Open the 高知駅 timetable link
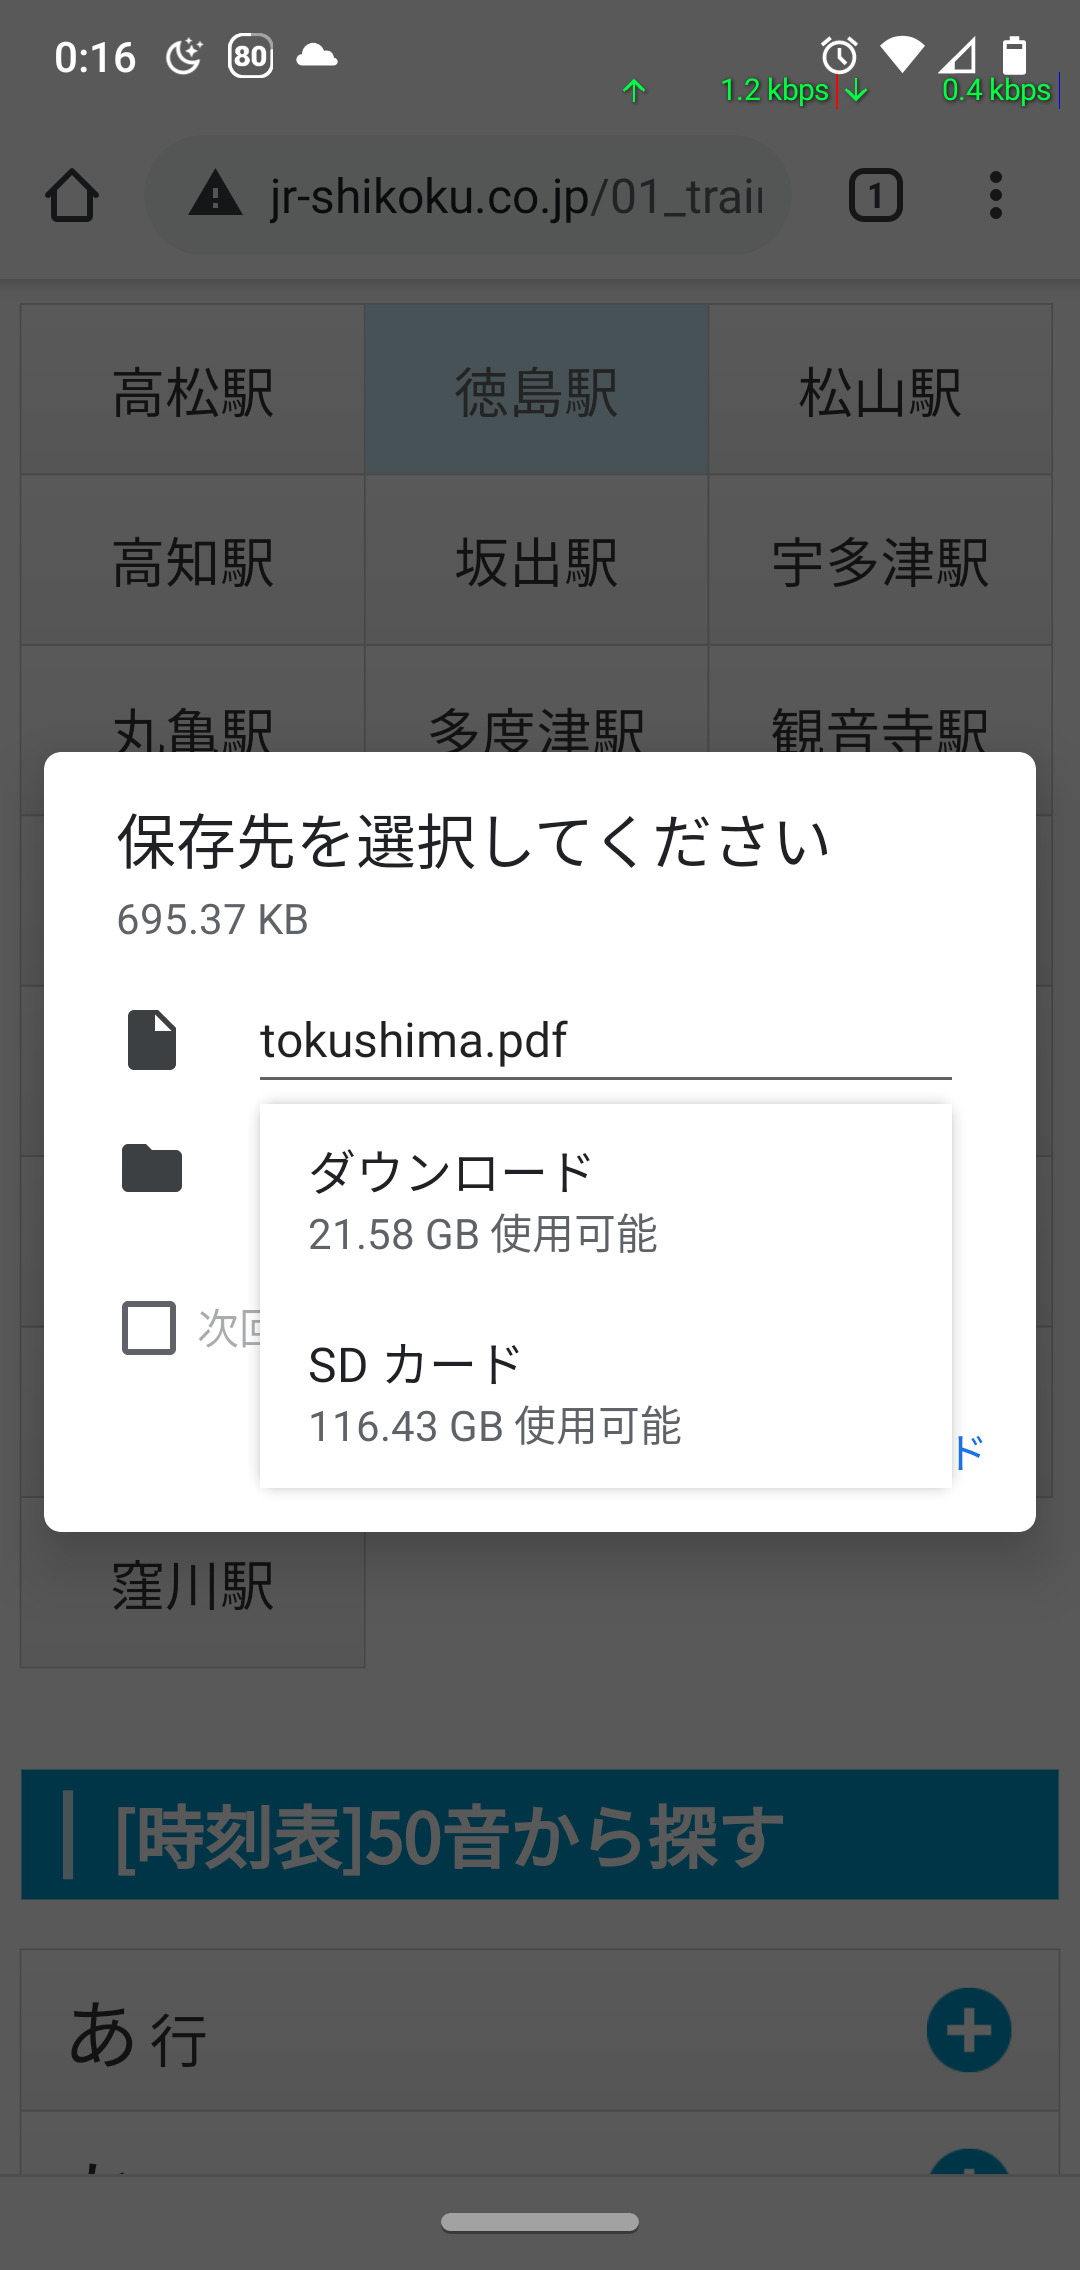Viewport: 1080px width, 2270px height. tap(193, 561)
